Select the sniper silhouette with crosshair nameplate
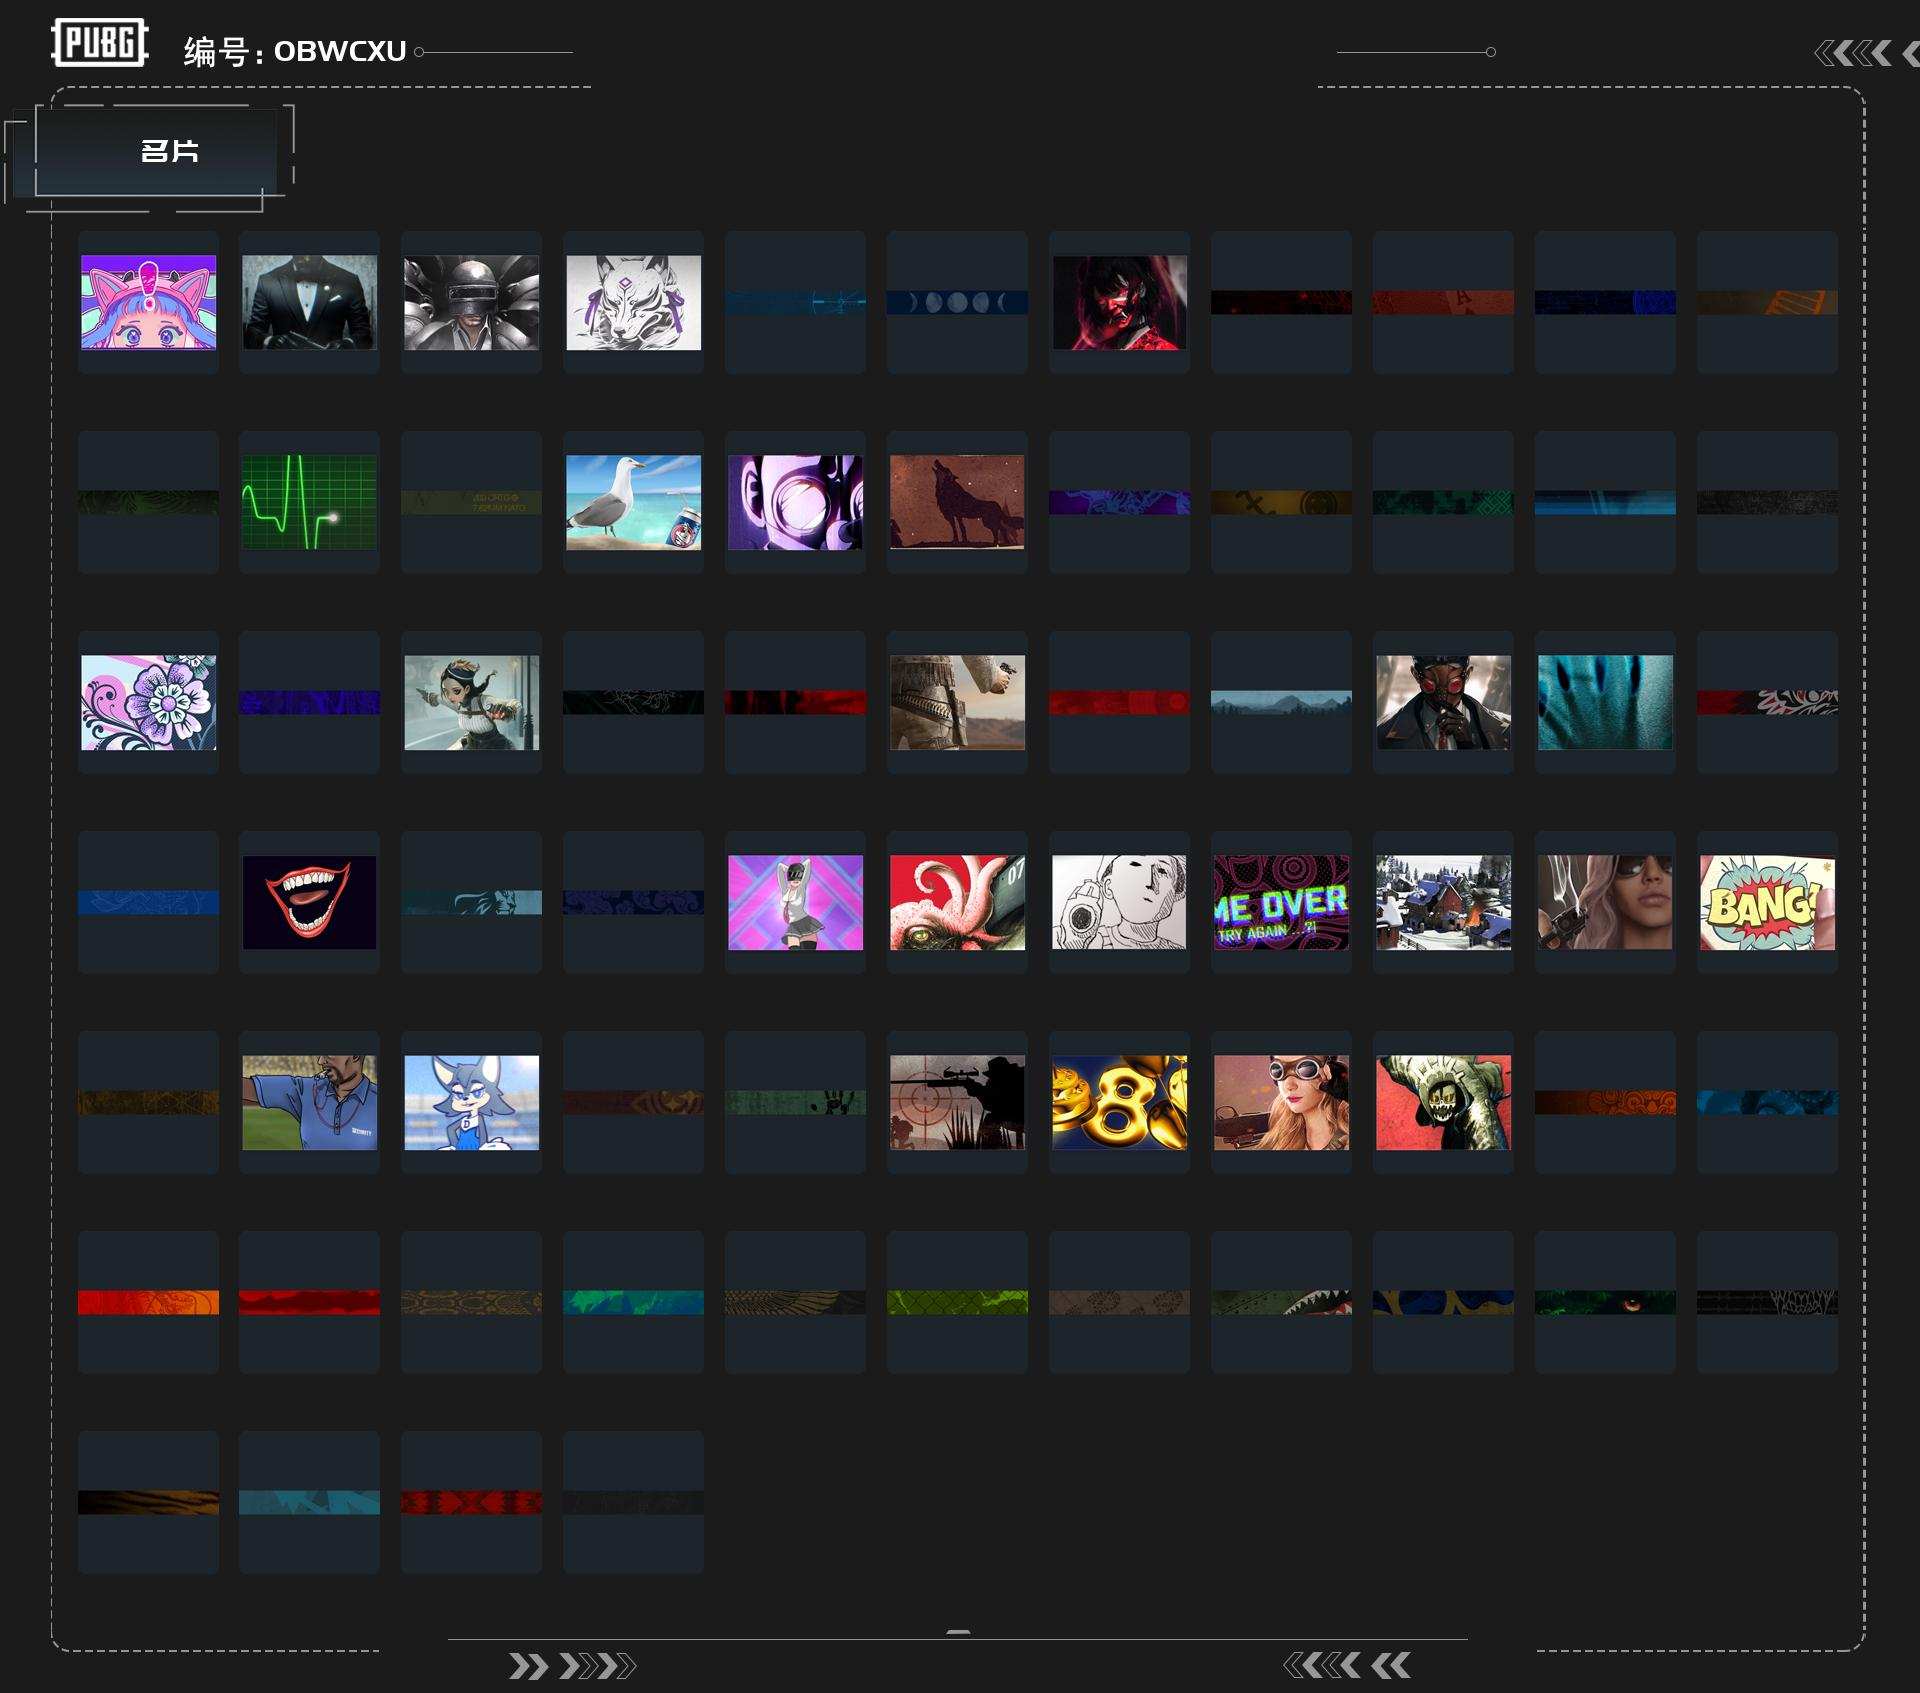The width and height of the screenshot is (1920, 1693). click(x=957, y=1102)
